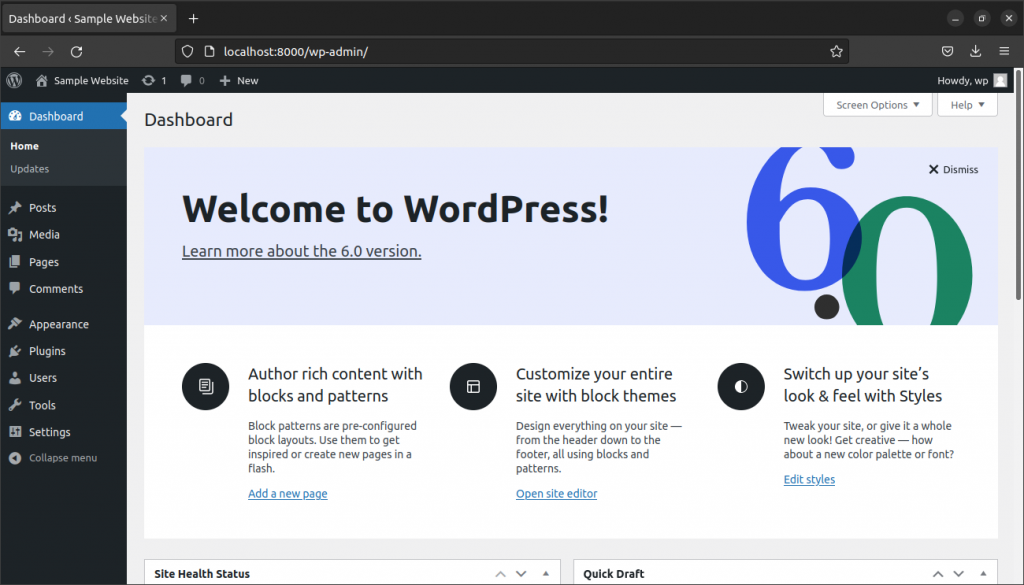1024x585 pixels.
Task: Select the Dashboard ‹ Sample Website tab
Action: click(x=89, y=18)
